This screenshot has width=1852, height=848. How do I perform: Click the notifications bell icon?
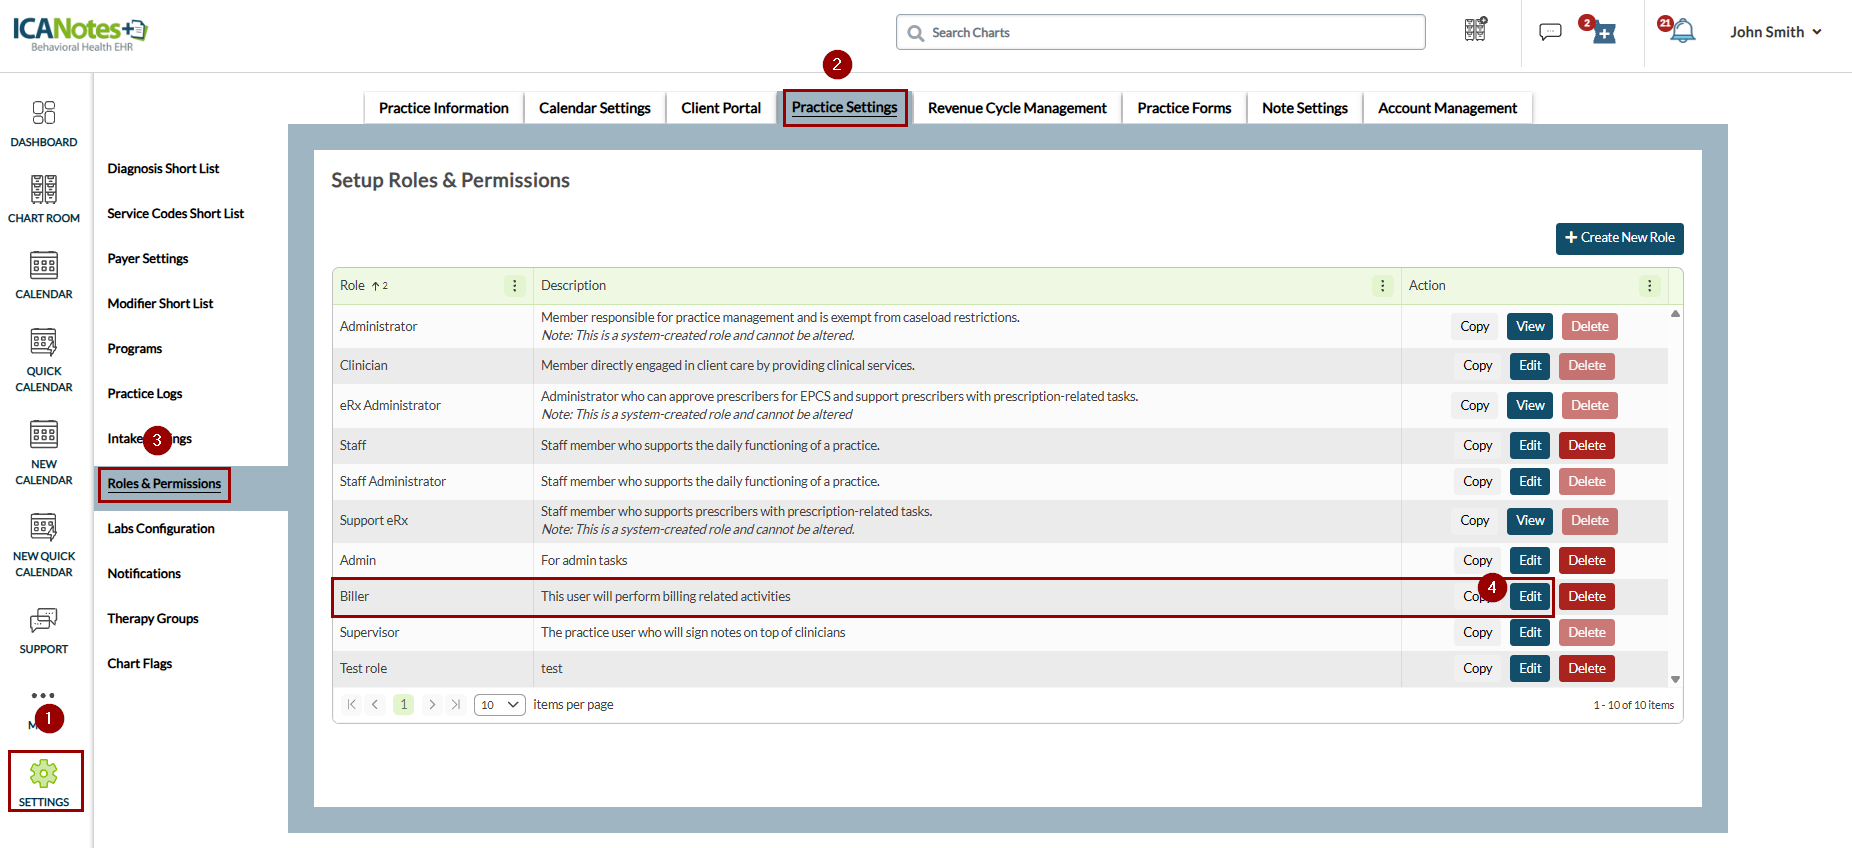[1683, 32]
